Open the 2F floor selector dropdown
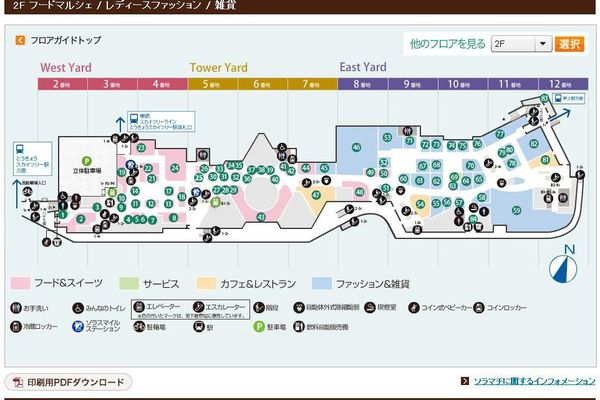Screen dimensions: 600x400 coord(521,44)
